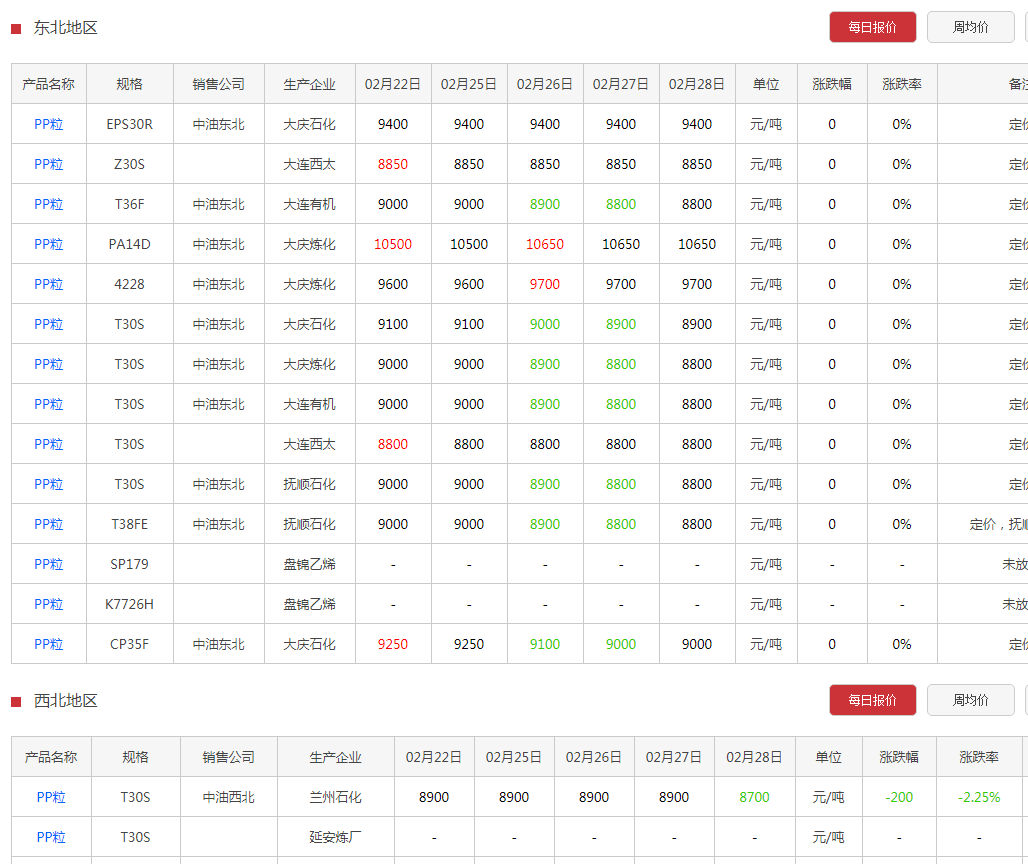Click the green -2.25% value for 兰州石化

click(x=978, y=797)
